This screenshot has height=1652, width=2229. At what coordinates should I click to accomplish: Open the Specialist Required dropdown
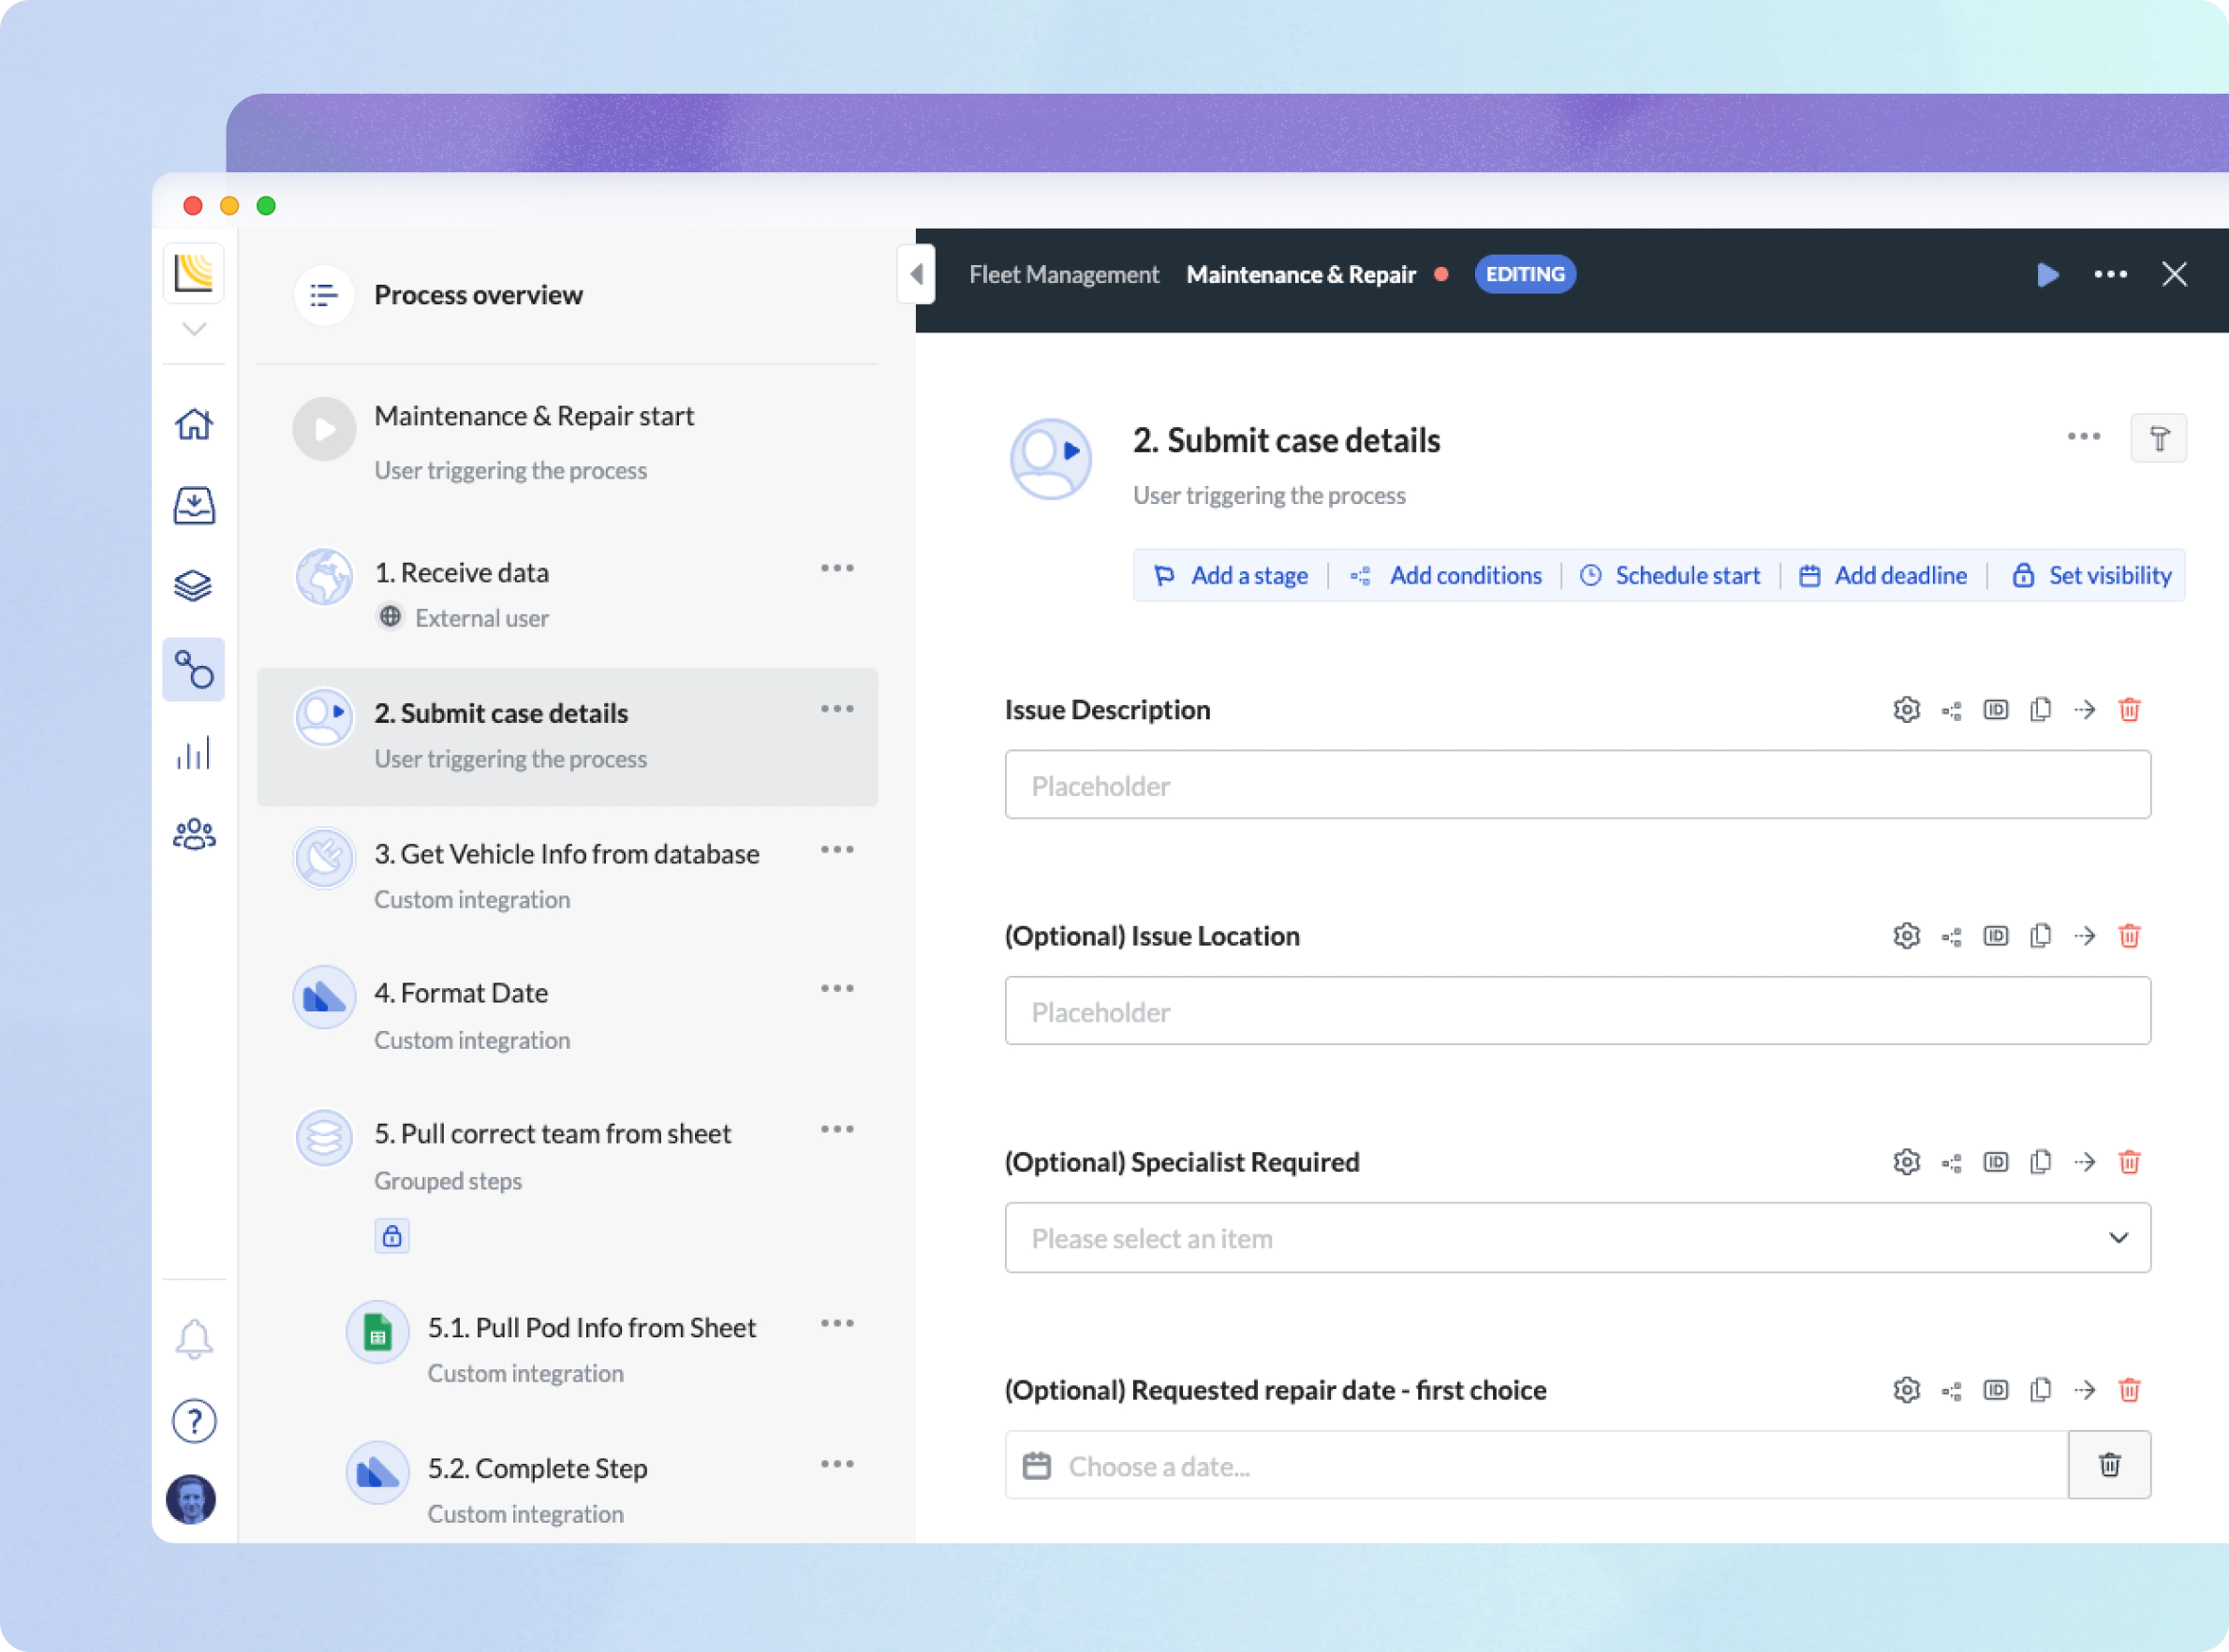click(1577, 1238)
